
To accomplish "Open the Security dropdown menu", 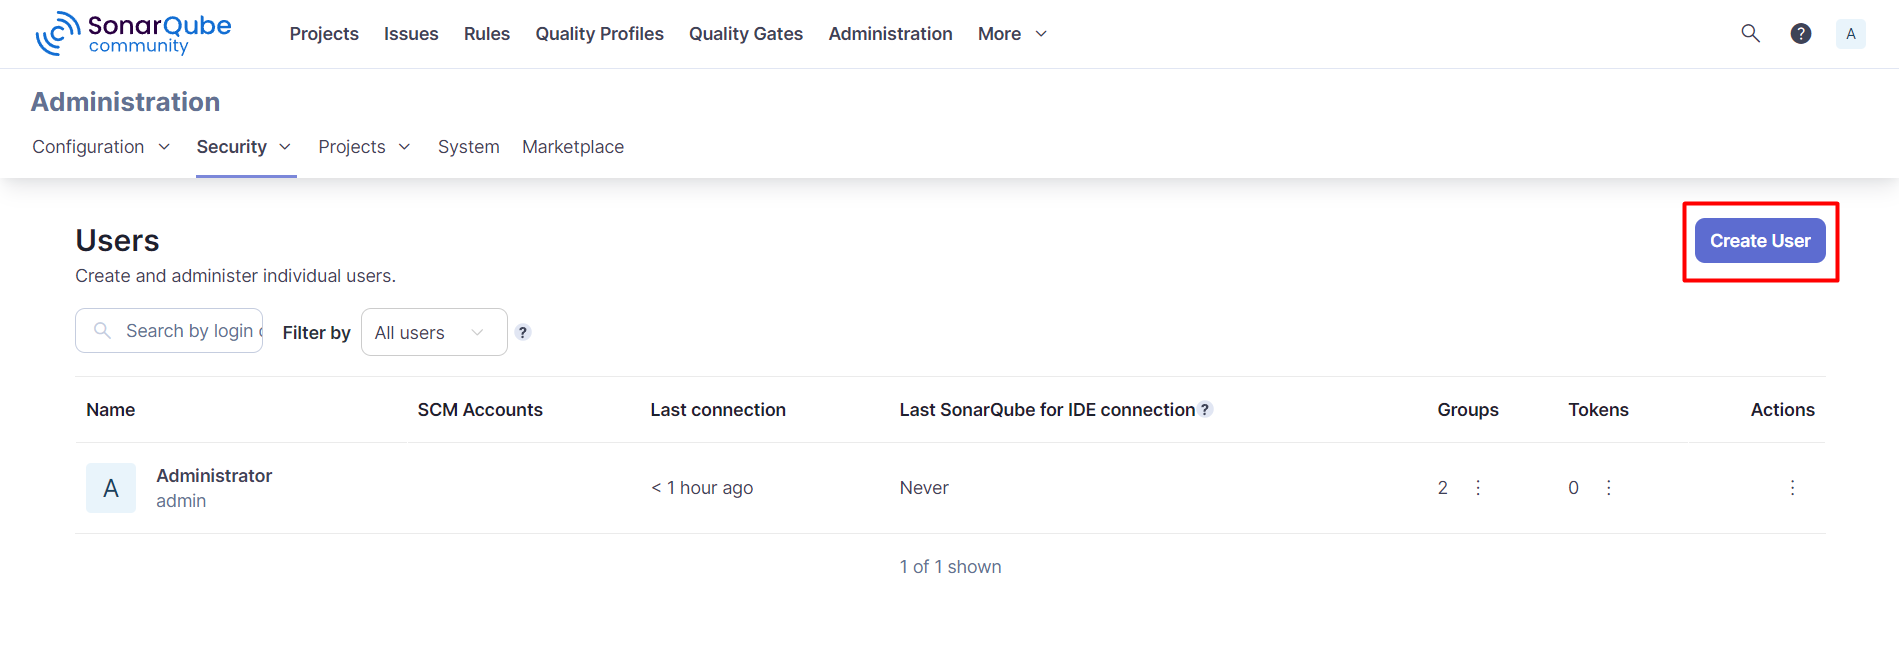I will [244, 146].
